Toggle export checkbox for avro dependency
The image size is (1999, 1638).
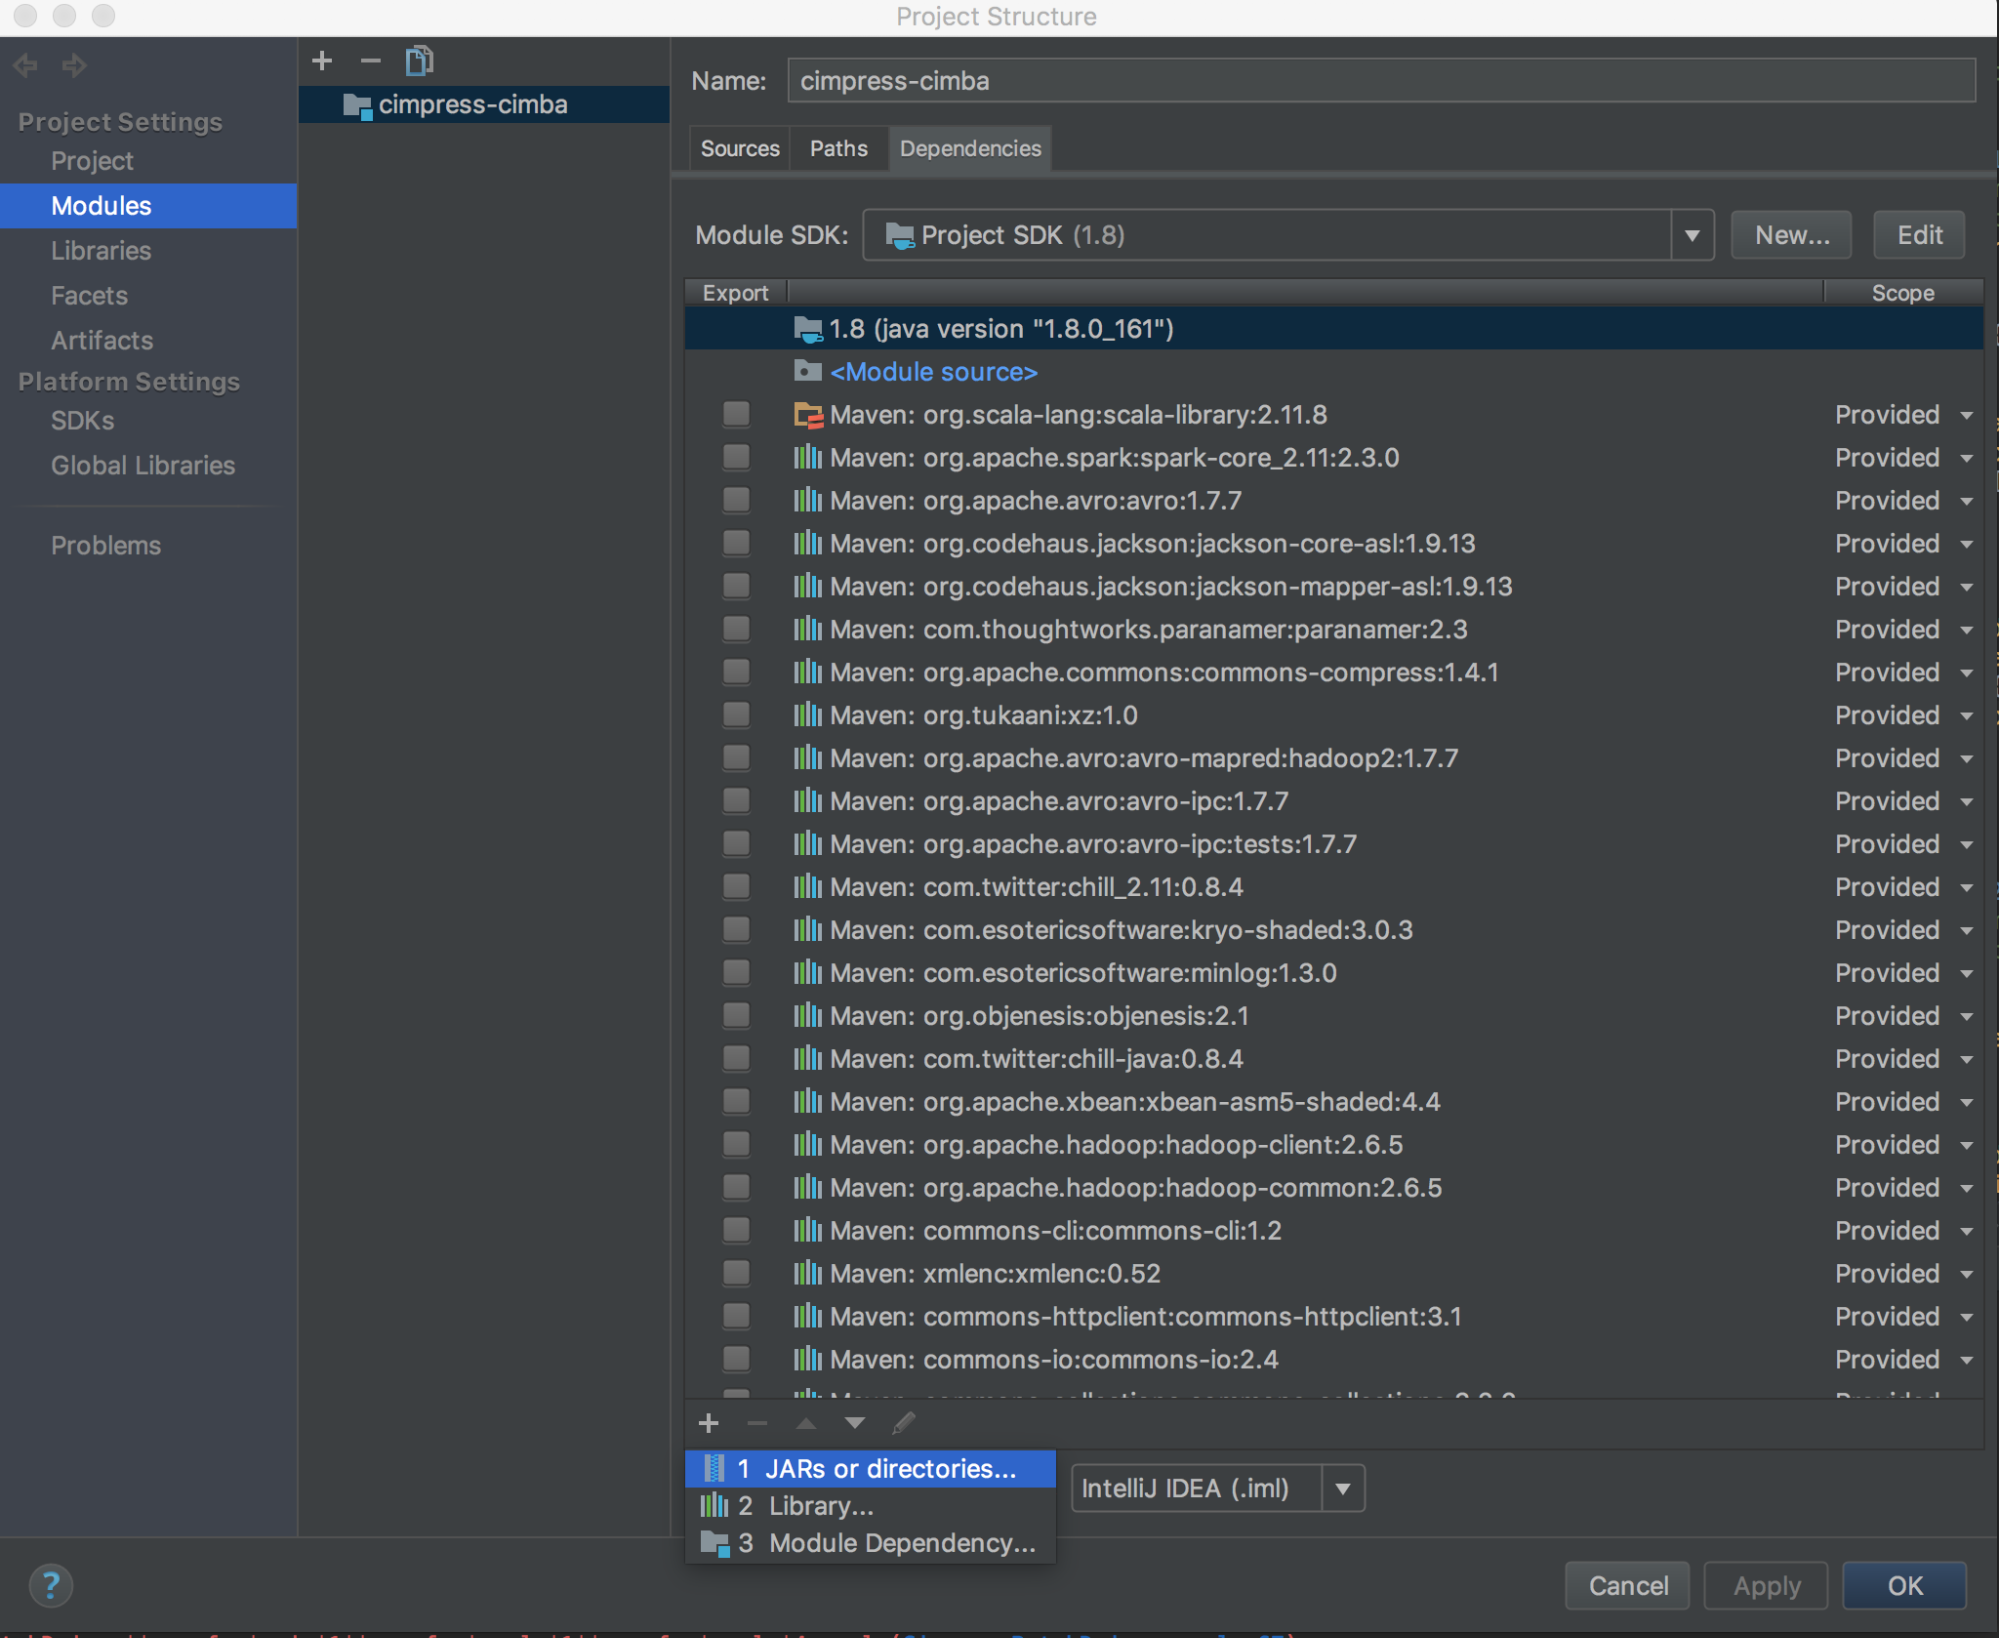(736, 500)
